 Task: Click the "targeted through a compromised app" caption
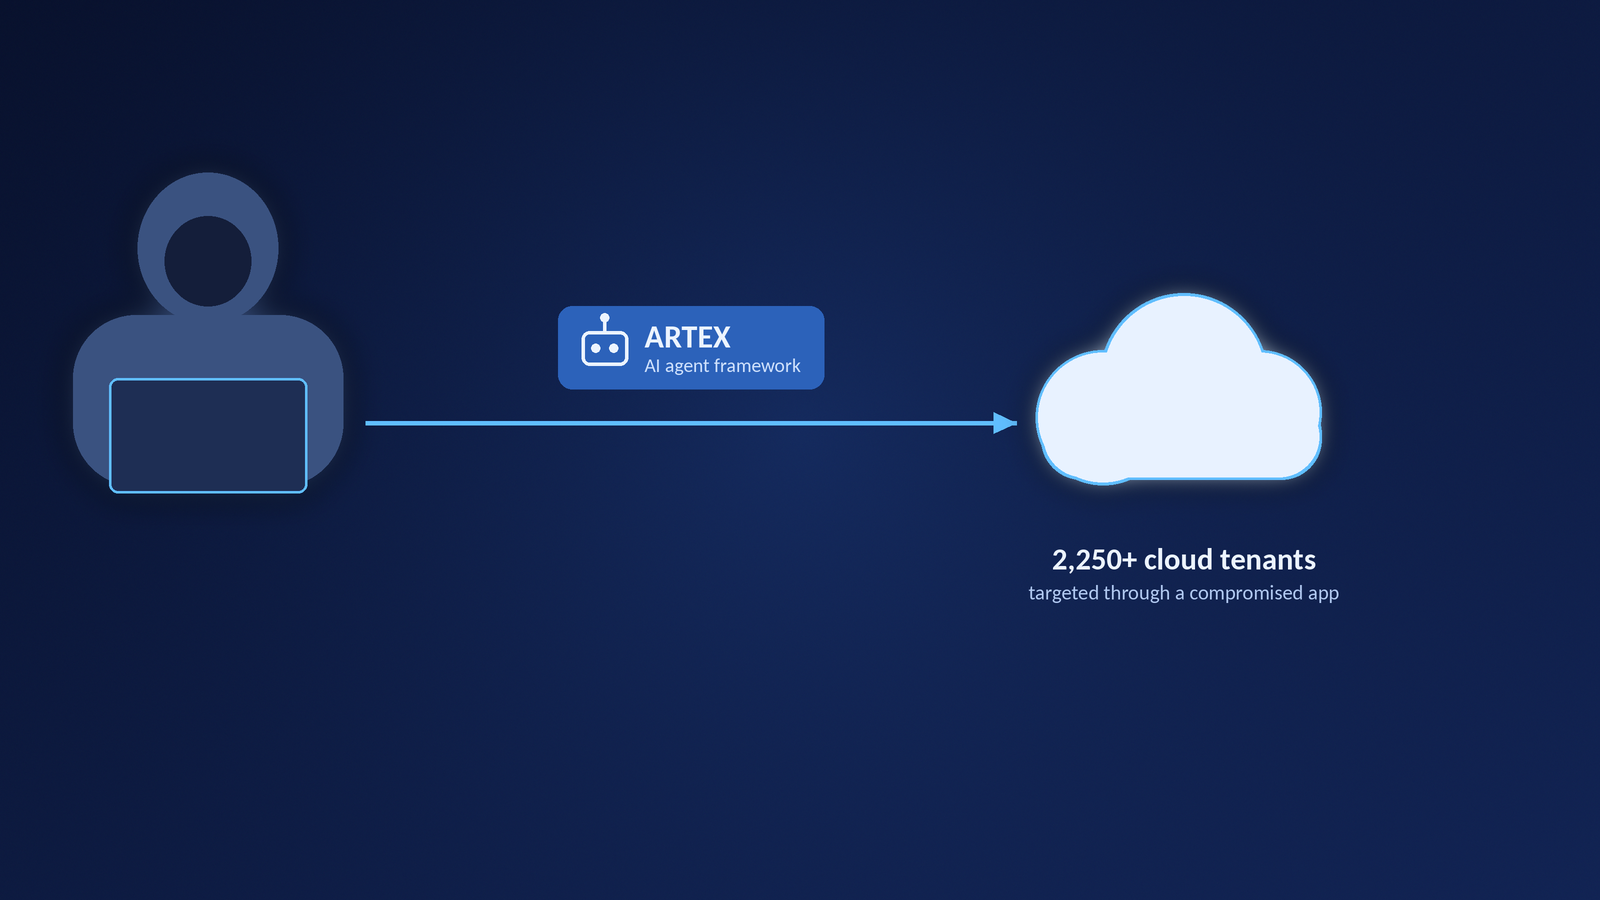pos(1184,593)
